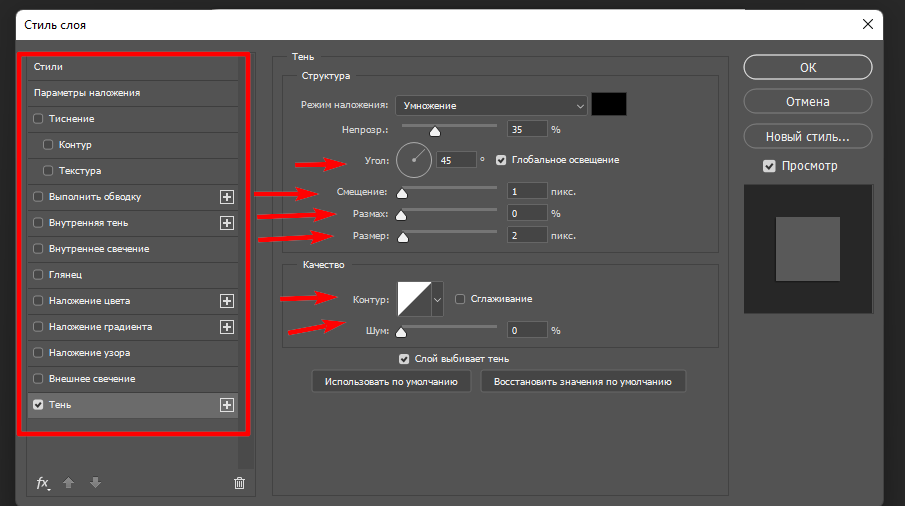Enable the Текстура checkbox
Screen dimensions: 905x506
tap(48, 170)
